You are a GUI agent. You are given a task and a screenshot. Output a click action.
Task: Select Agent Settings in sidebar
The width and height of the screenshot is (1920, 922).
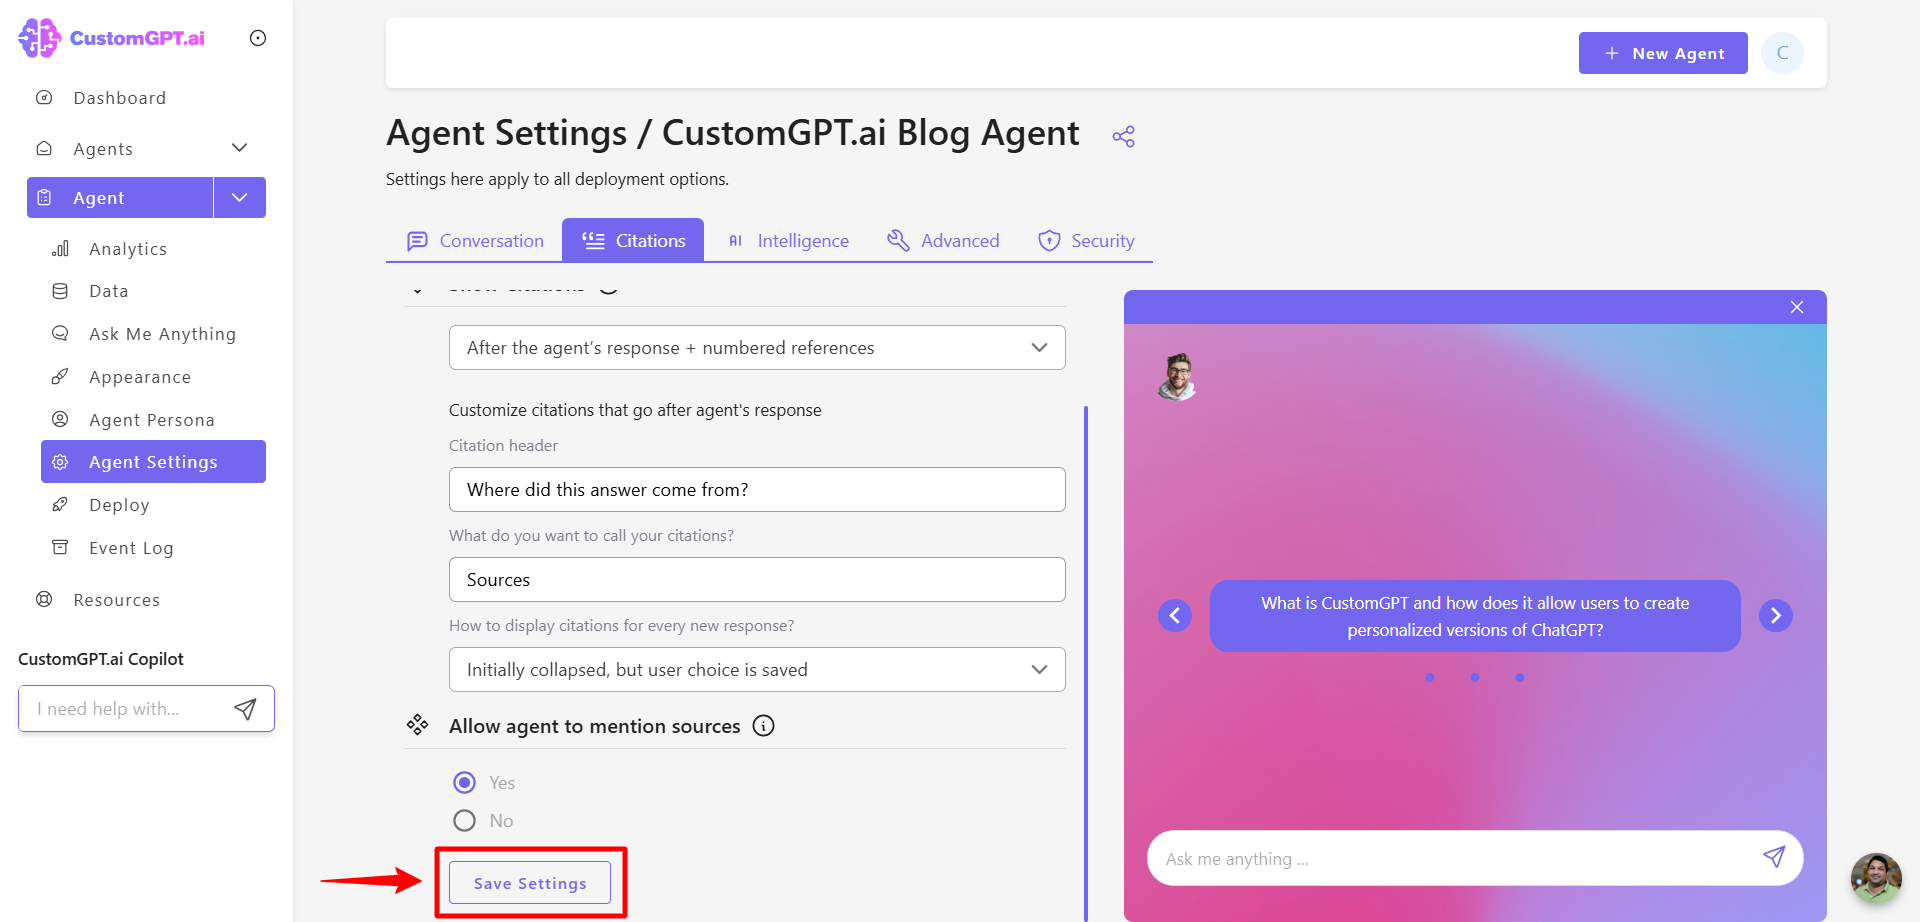point(153,462)
